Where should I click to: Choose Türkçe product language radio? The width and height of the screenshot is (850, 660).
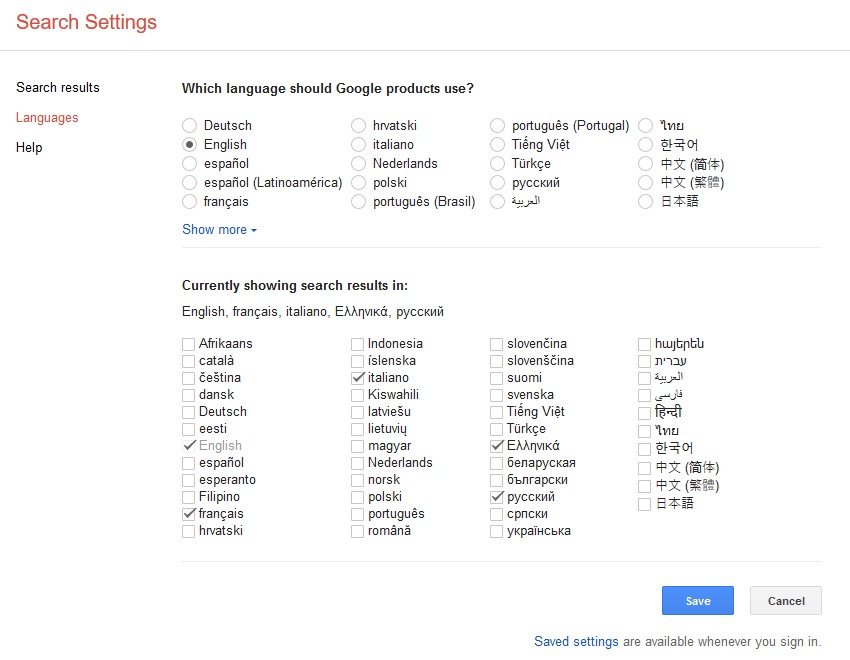(497, 164)
